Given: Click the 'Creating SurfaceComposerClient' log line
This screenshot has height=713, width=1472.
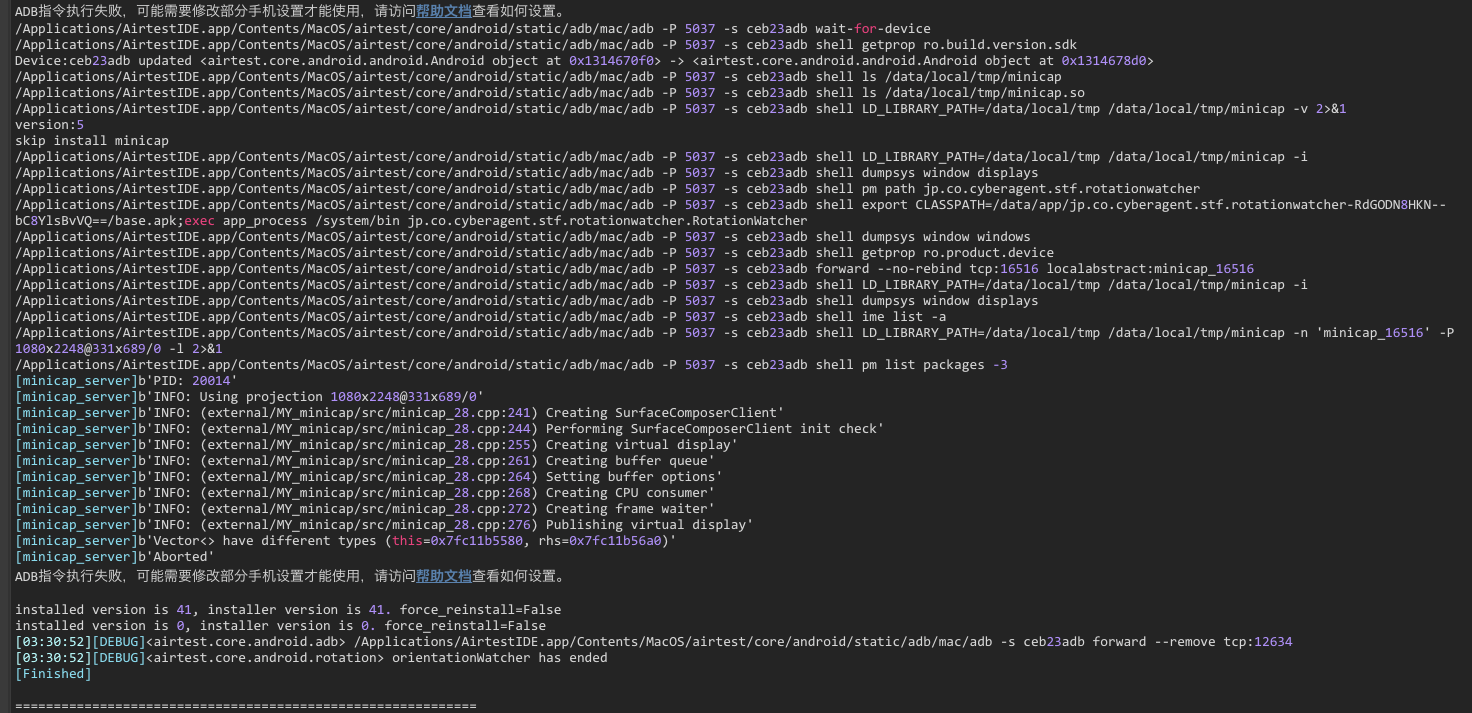Looking at the screenshot, I should 399,413.
